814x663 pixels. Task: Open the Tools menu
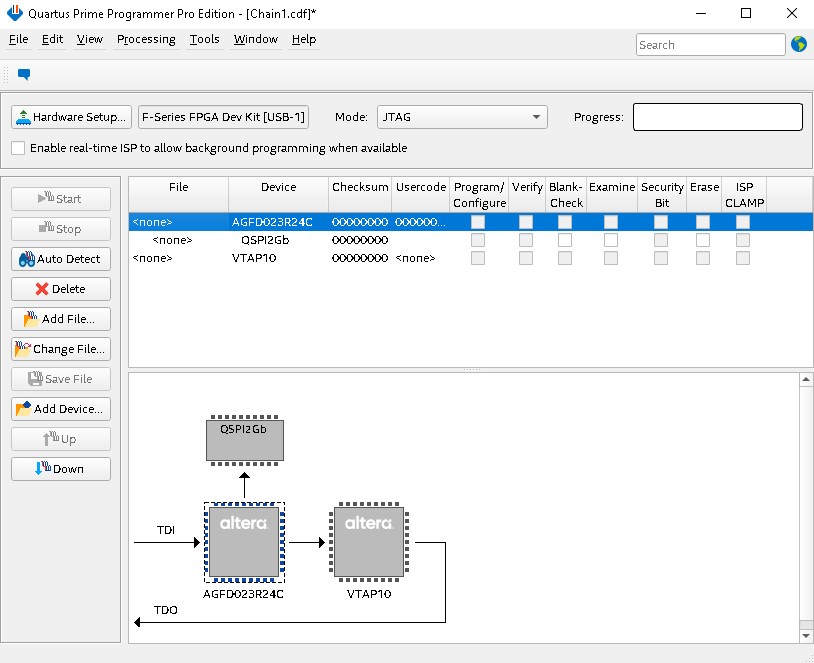click(x=204, y=39)
